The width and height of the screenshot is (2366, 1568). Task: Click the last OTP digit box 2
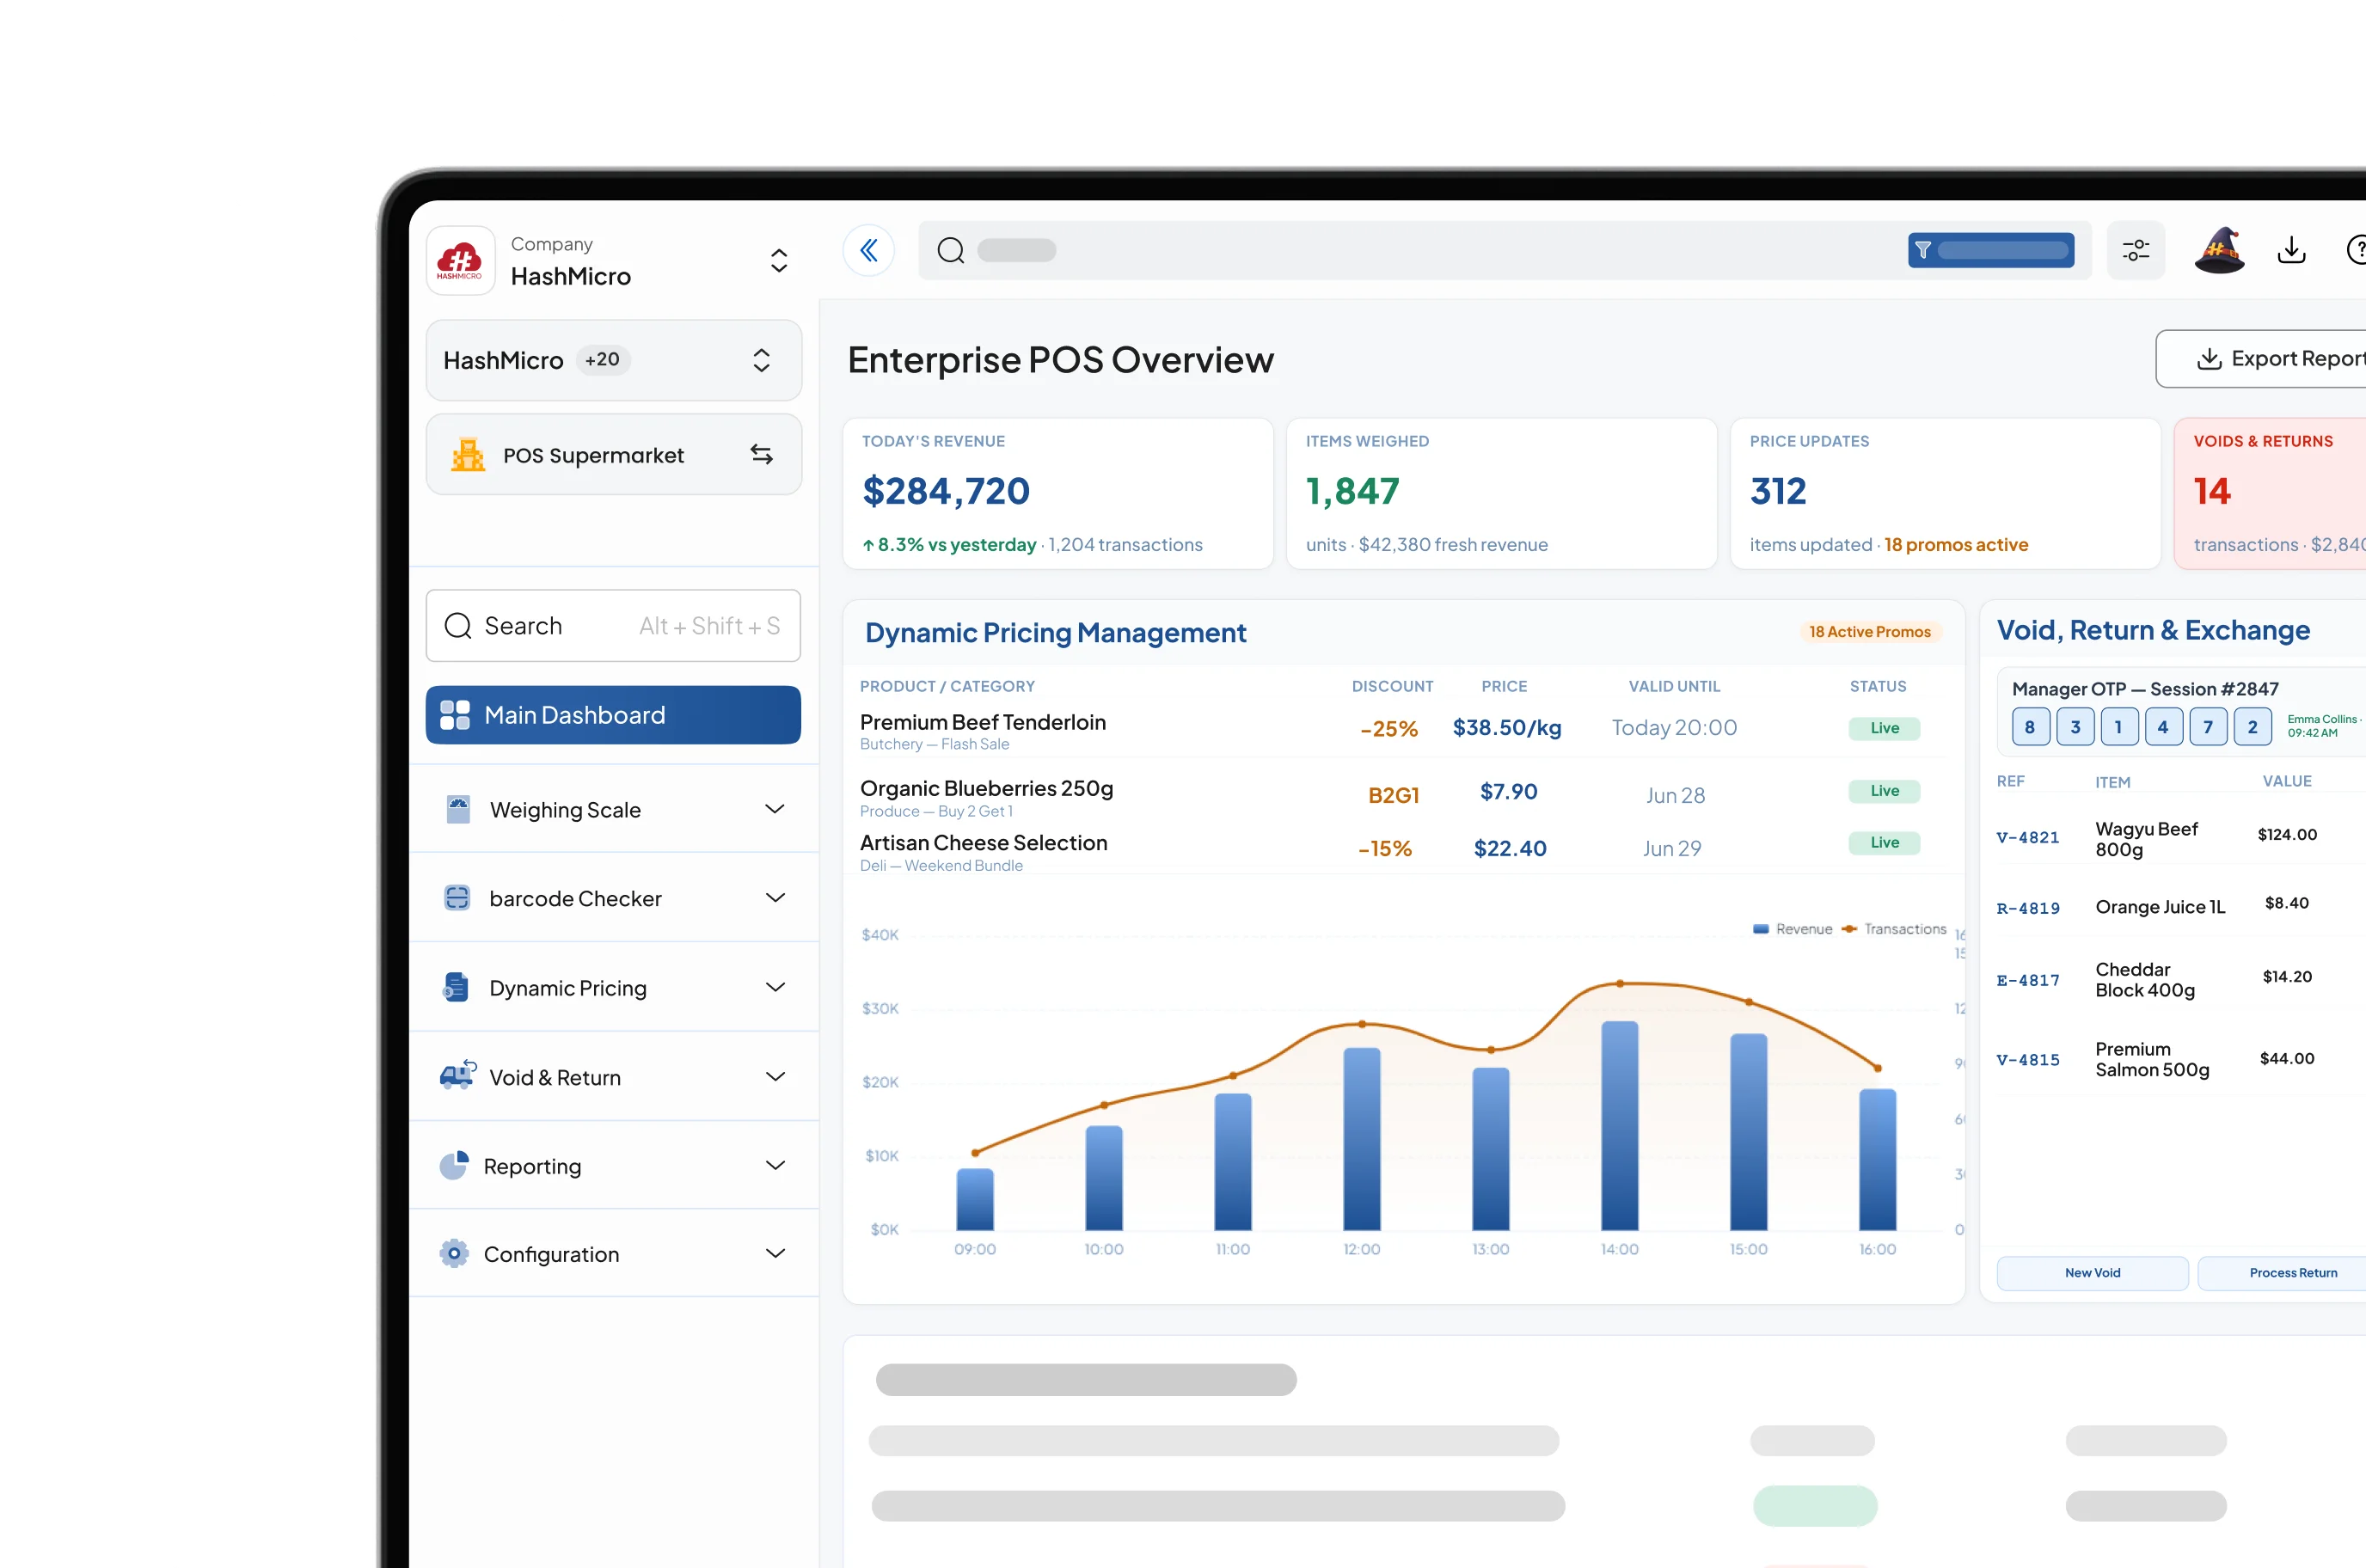2252,727
